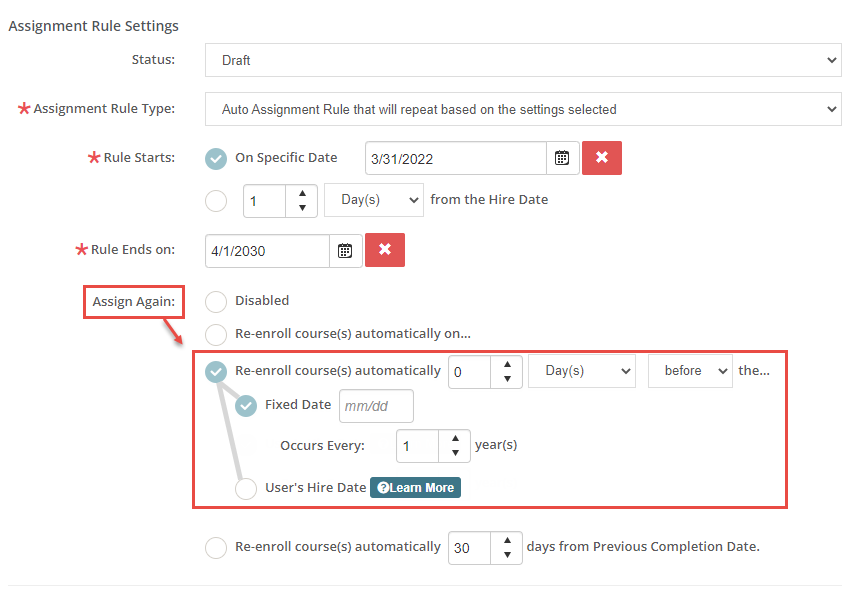Click the re-enroll offset field showing 0

tap(469, 372)
